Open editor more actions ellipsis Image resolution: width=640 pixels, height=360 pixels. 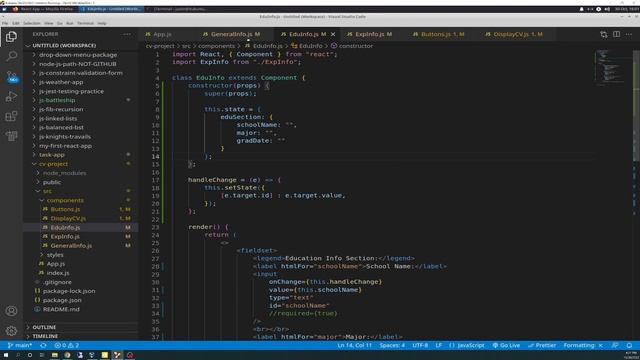pyautogui.click(x=629, y=34)
